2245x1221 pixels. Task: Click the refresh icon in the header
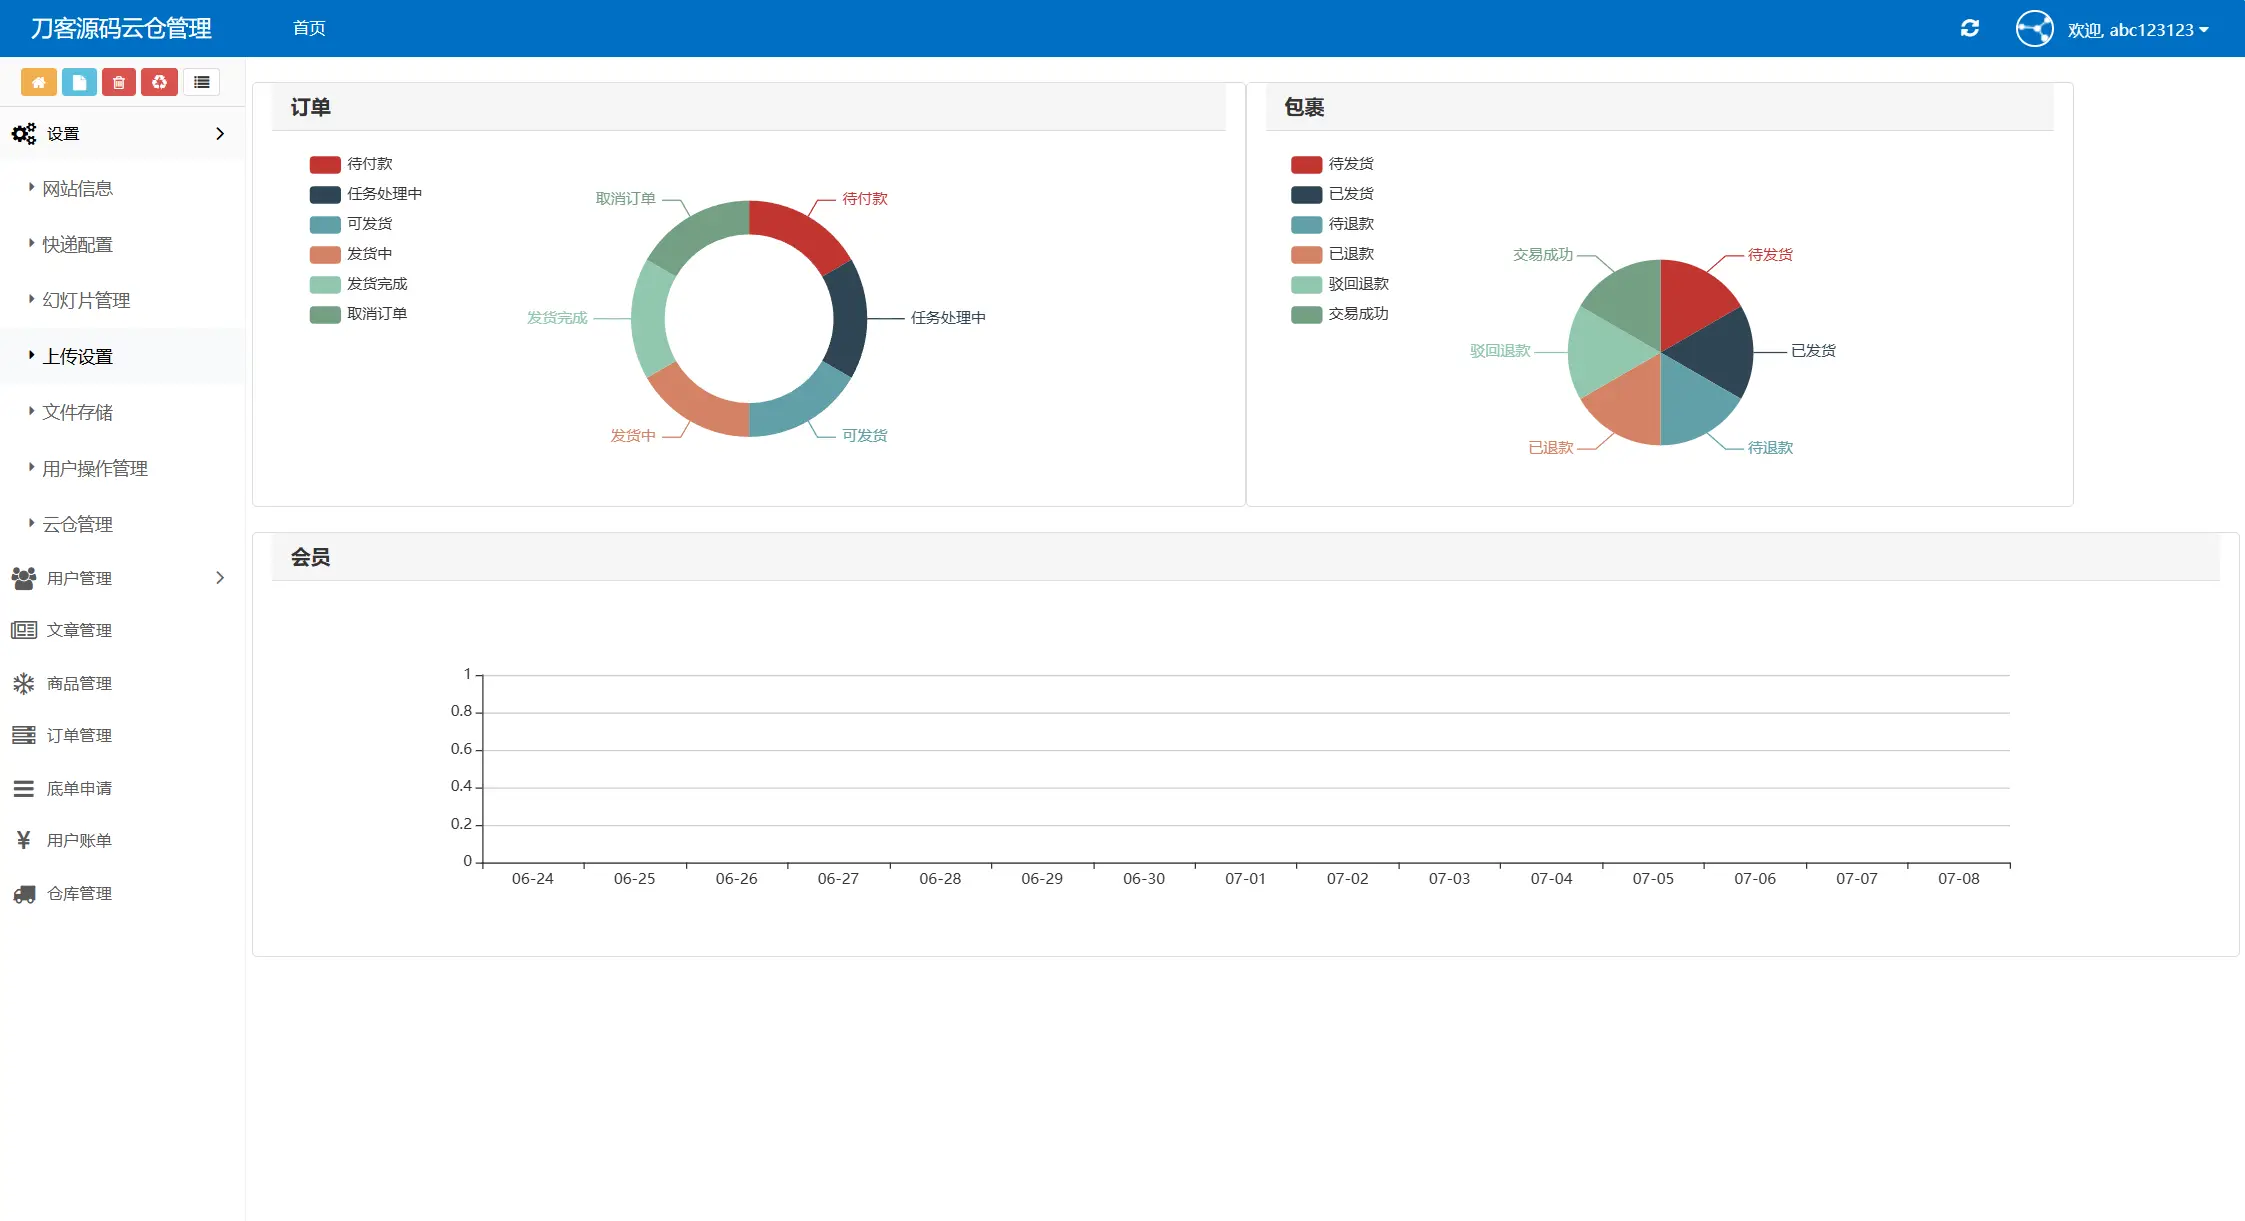pos(1969,28)
